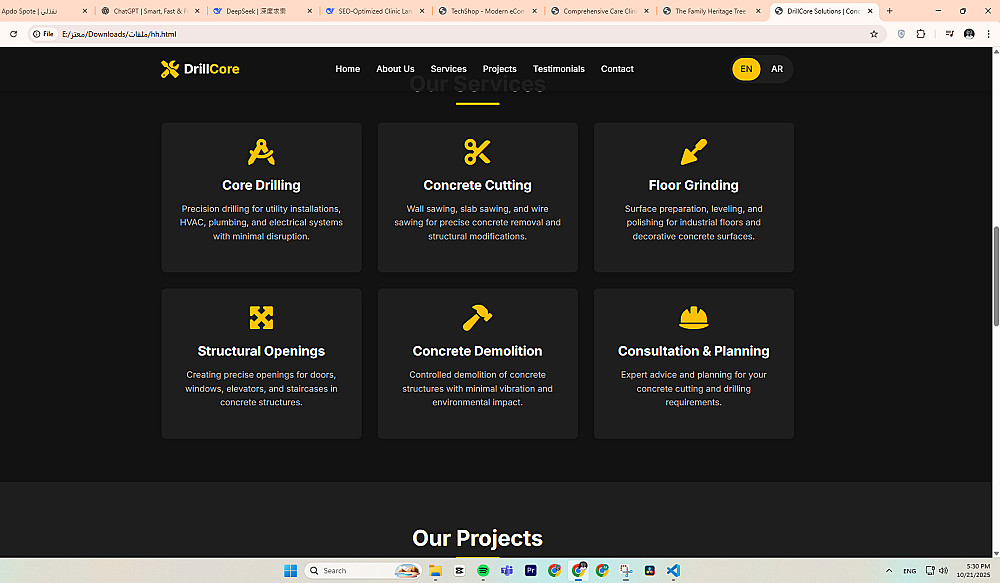Open File Explorer from the taskbar
Screen dimensions: 1000x583
435,570
